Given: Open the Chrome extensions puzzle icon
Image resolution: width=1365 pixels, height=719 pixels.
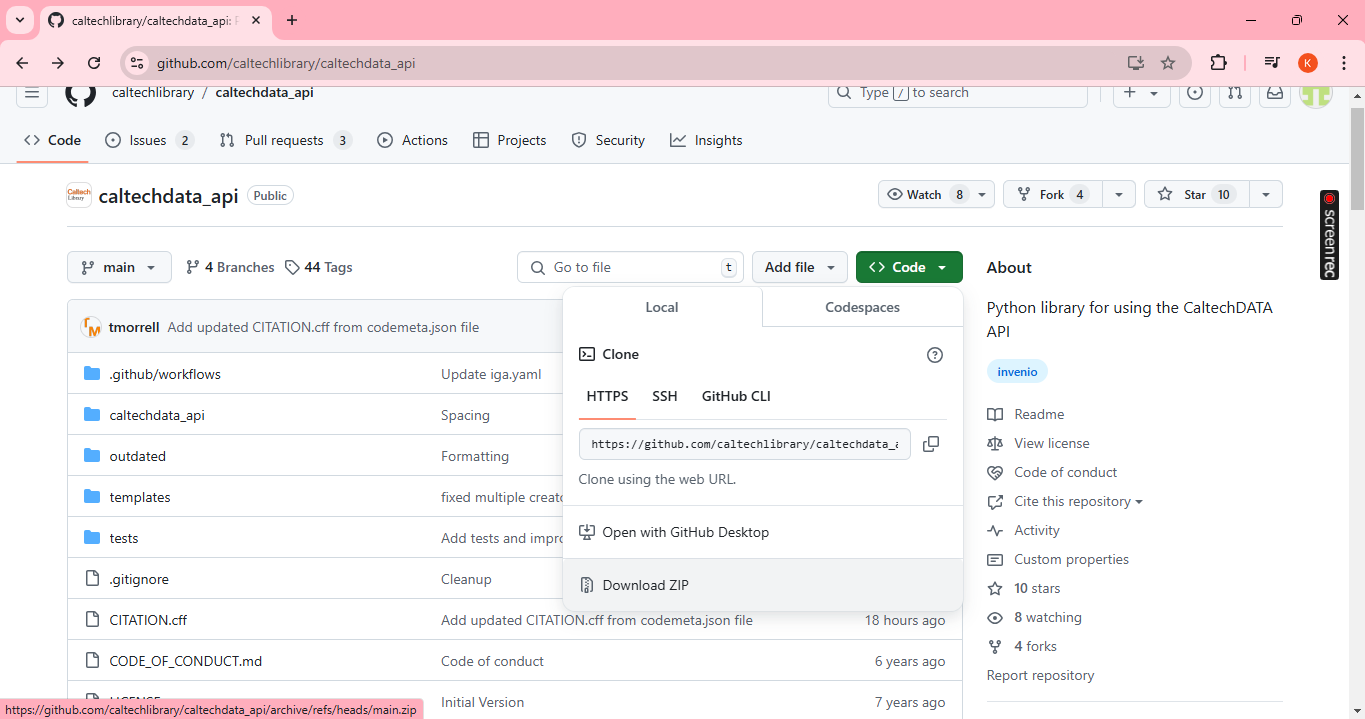Looking at the screenshot, I should [1218, 63].
